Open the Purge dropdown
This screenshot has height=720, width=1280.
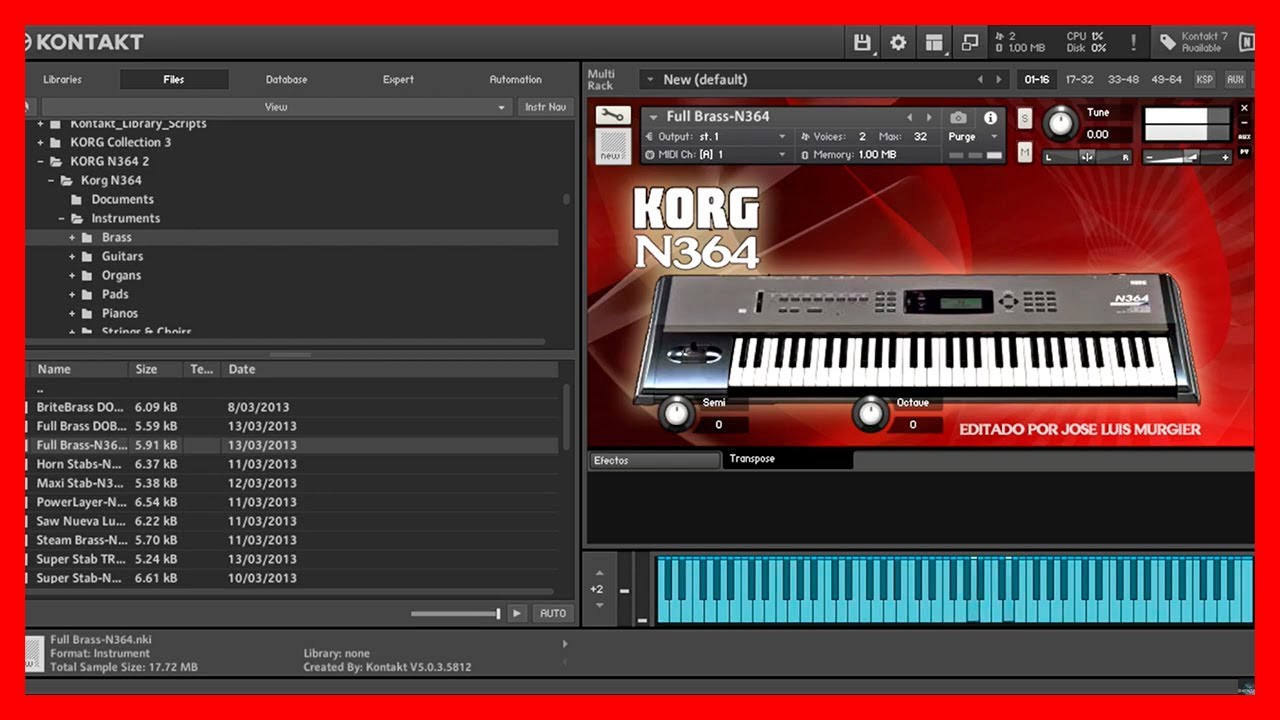tap(972, 137)
